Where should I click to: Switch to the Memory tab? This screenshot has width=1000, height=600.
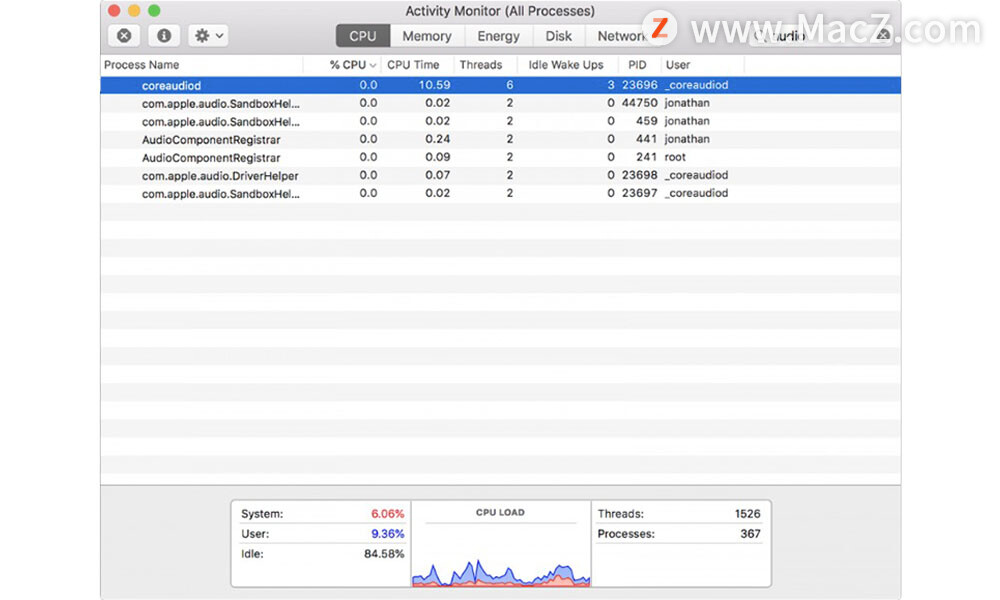(427, 36)
